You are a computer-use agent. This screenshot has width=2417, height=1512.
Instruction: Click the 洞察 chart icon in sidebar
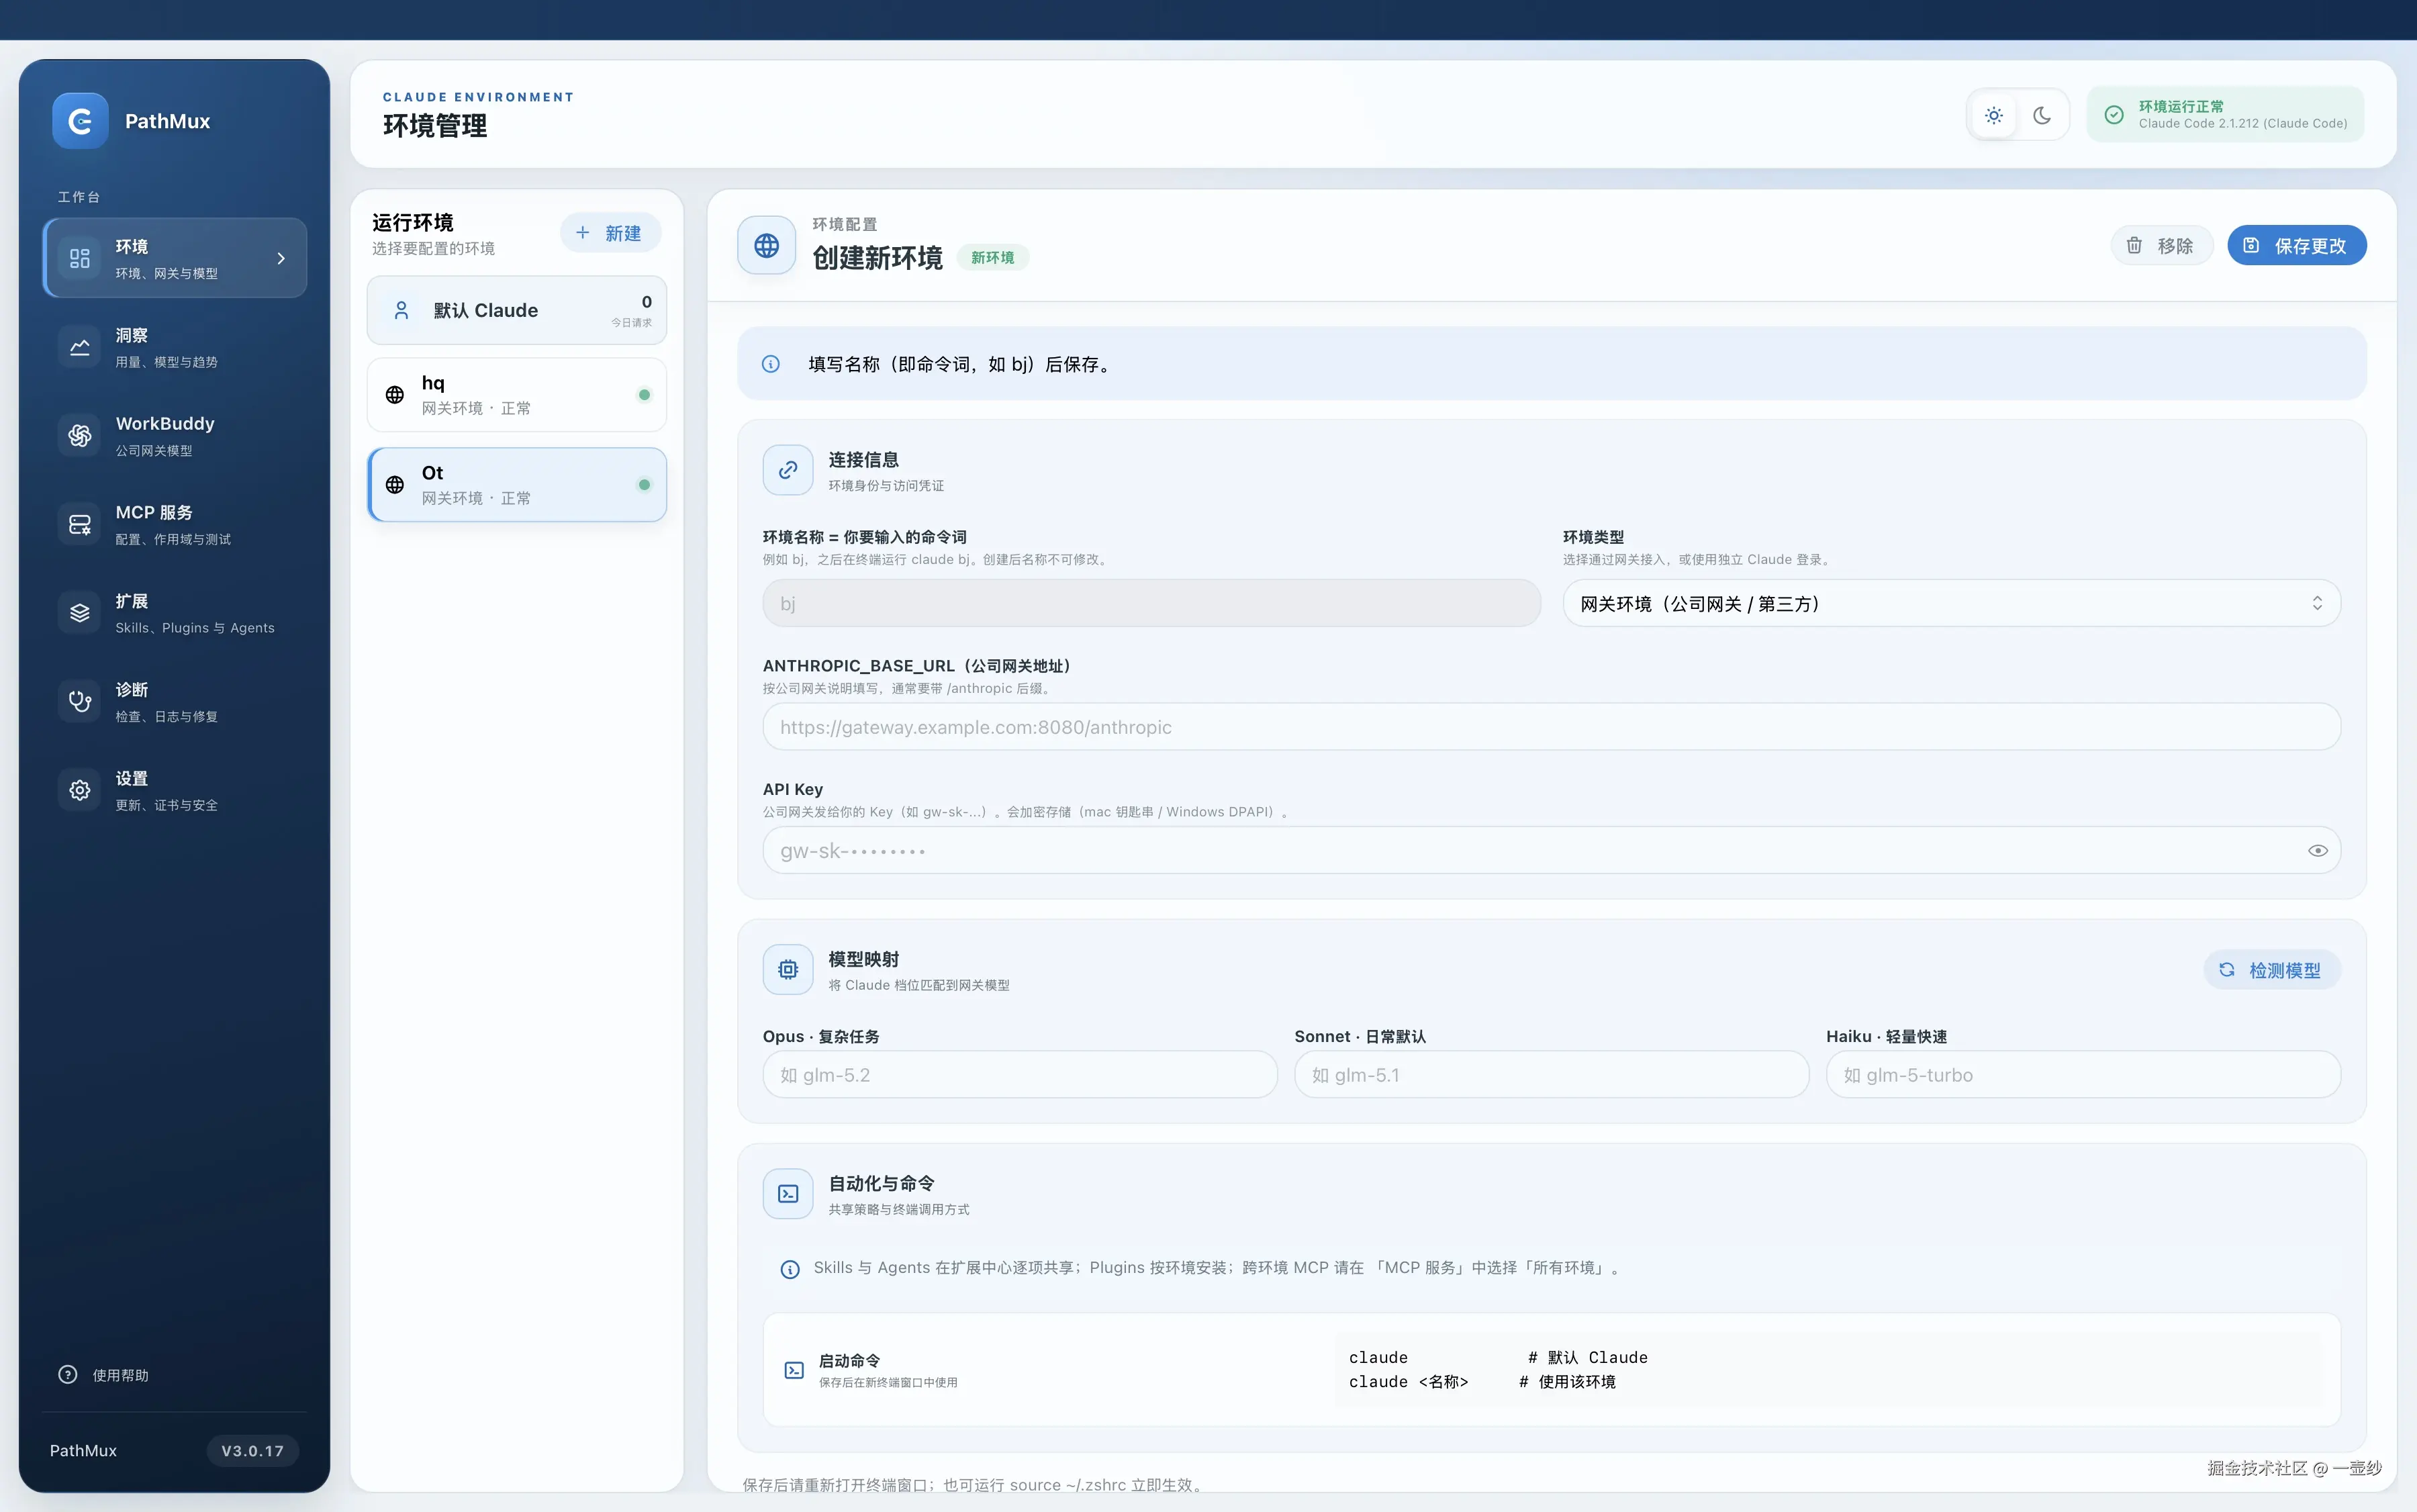(x=80, y=347)
